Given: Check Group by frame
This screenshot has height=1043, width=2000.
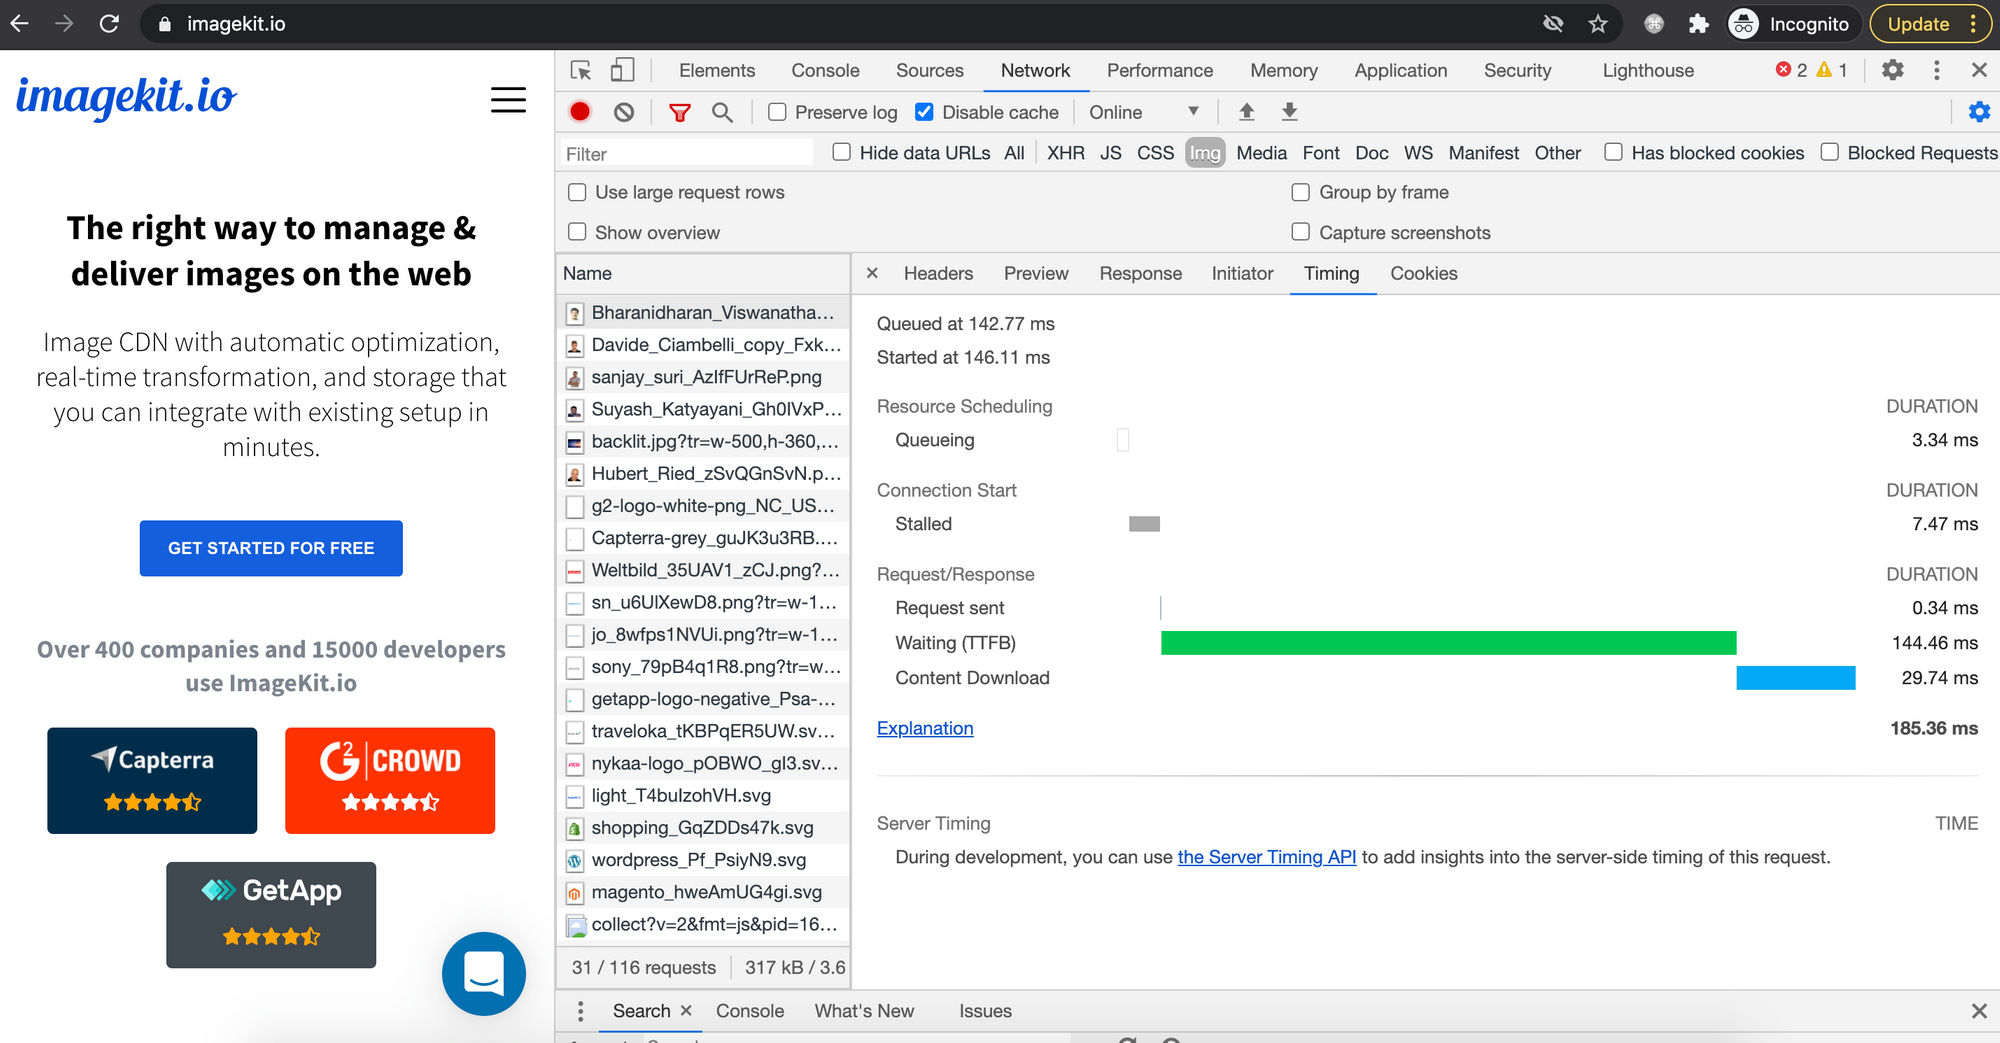Looking at the screenshot, I should pyautogui.click(x=1300, y=192).
